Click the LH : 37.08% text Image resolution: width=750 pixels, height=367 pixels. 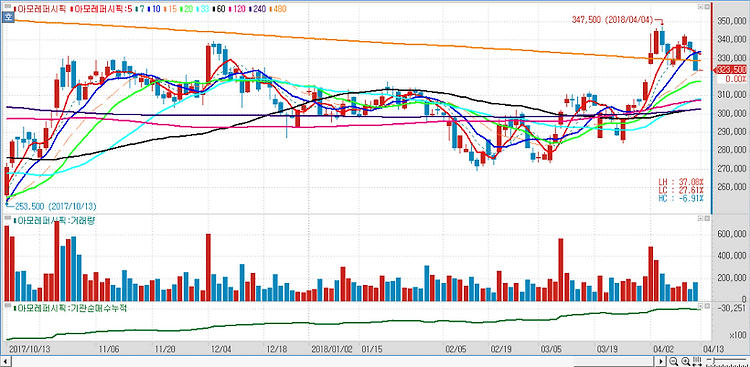[681, 182]
